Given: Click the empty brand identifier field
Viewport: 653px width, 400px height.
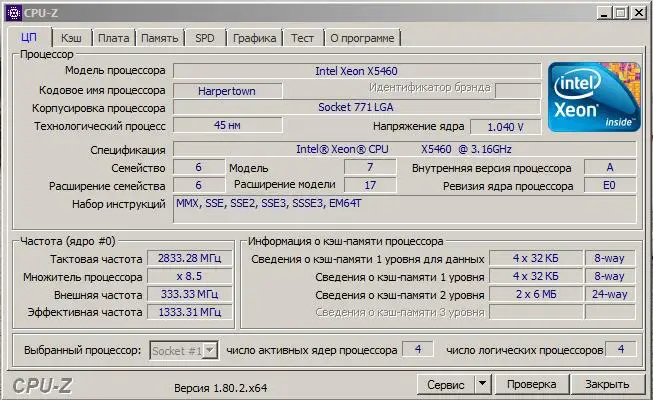Looking at the screenshot, I should click(518, 90).
